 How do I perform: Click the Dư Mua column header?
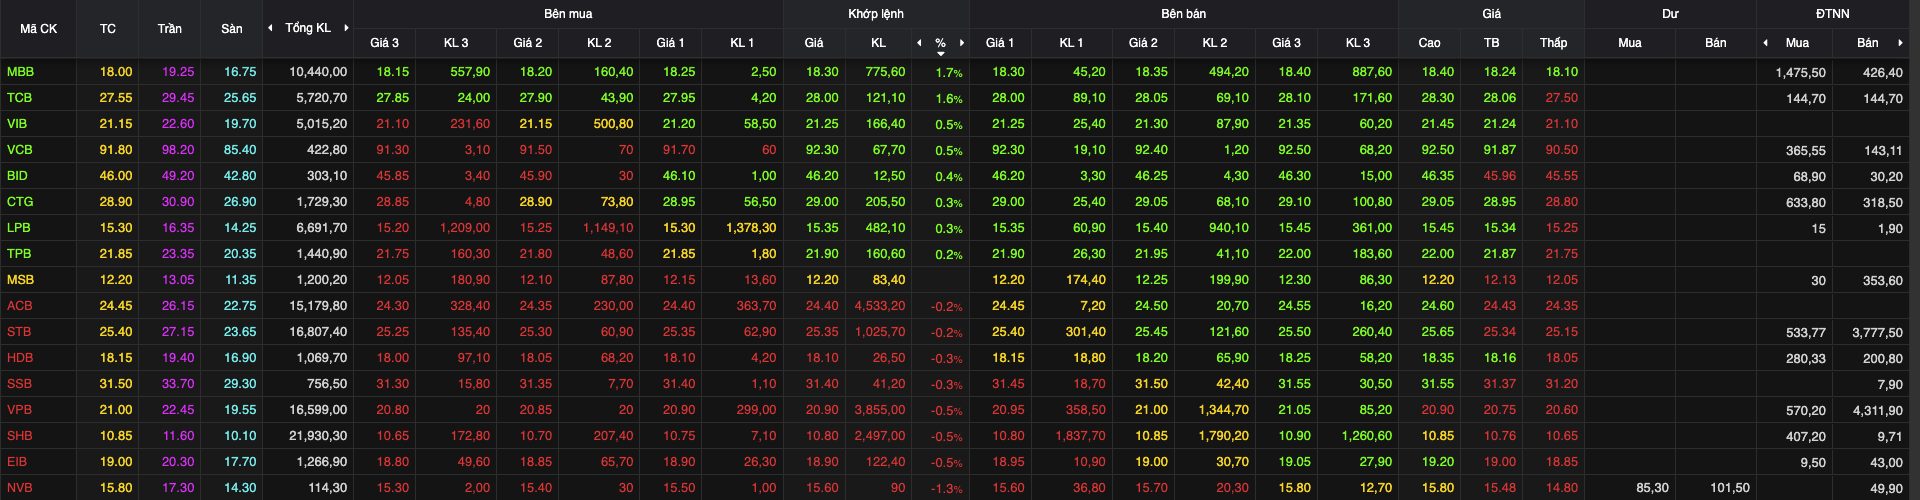1630,43
